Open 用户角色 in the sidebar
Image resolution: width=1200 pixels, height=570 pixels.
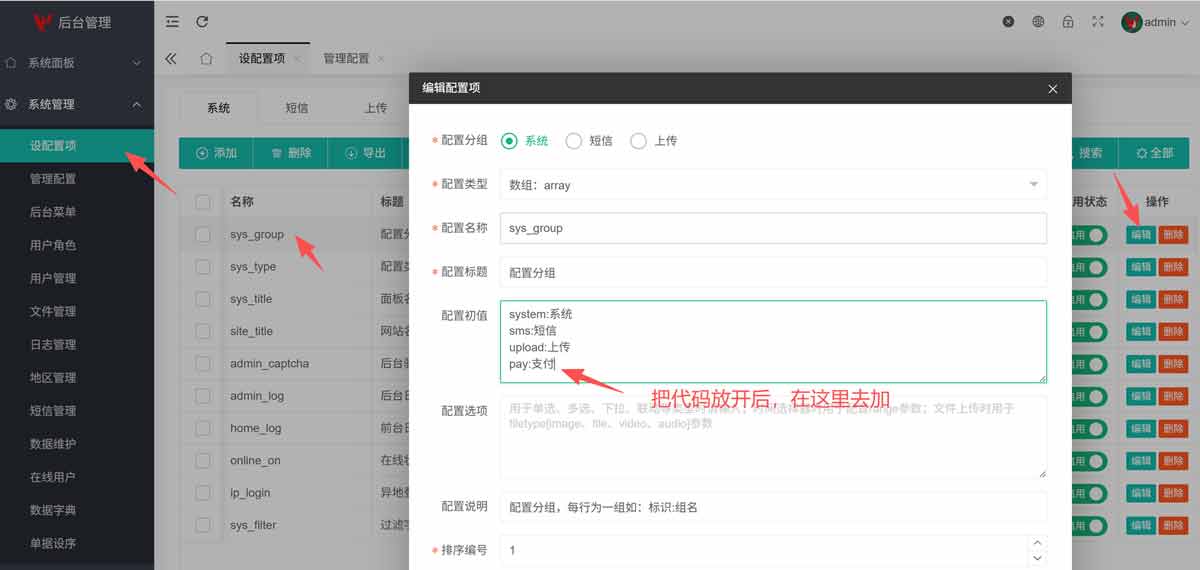(x=53, y=245)
